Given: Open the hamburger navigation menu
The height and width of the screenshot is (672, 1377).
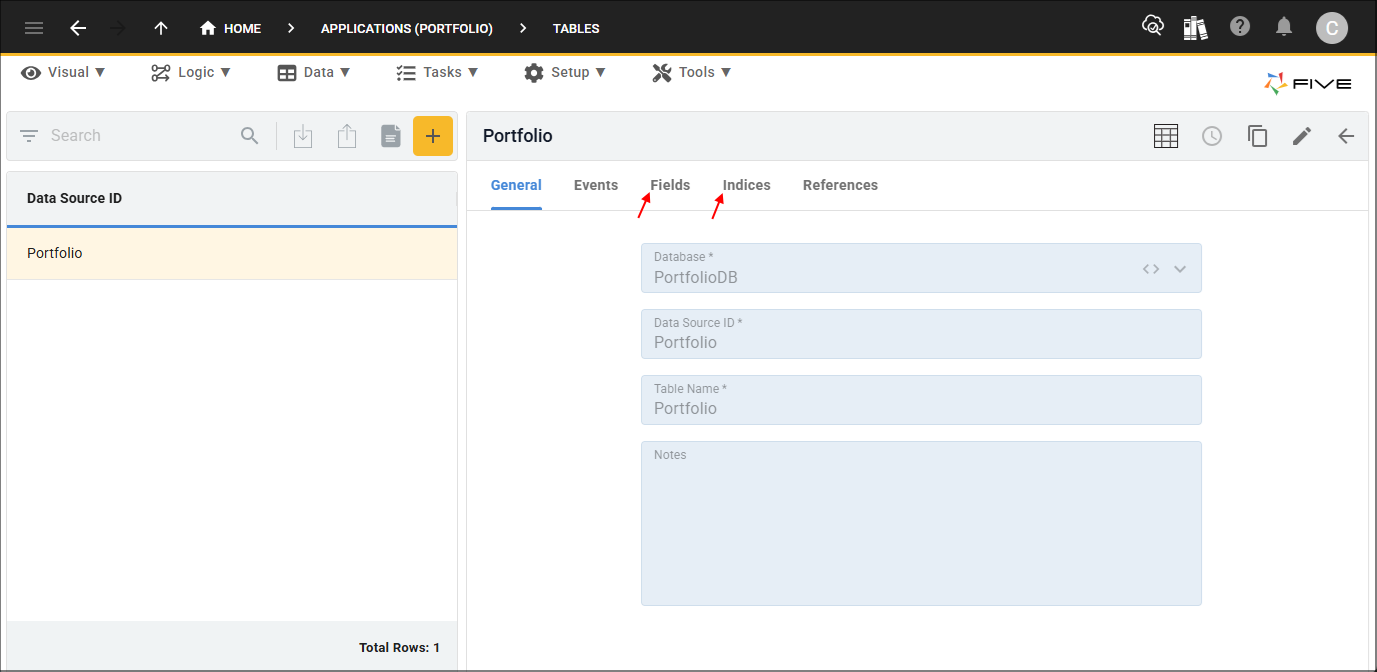Looking at the screenshot, I should tap(33, 27).
